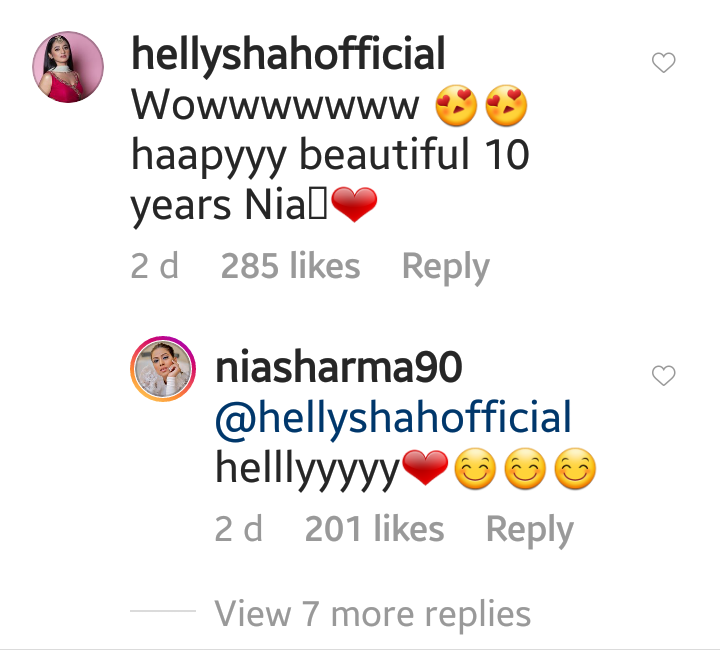Open hellyshahofficial's profile picture
This screenshot has width=720, height=654.
coord(69,67)
